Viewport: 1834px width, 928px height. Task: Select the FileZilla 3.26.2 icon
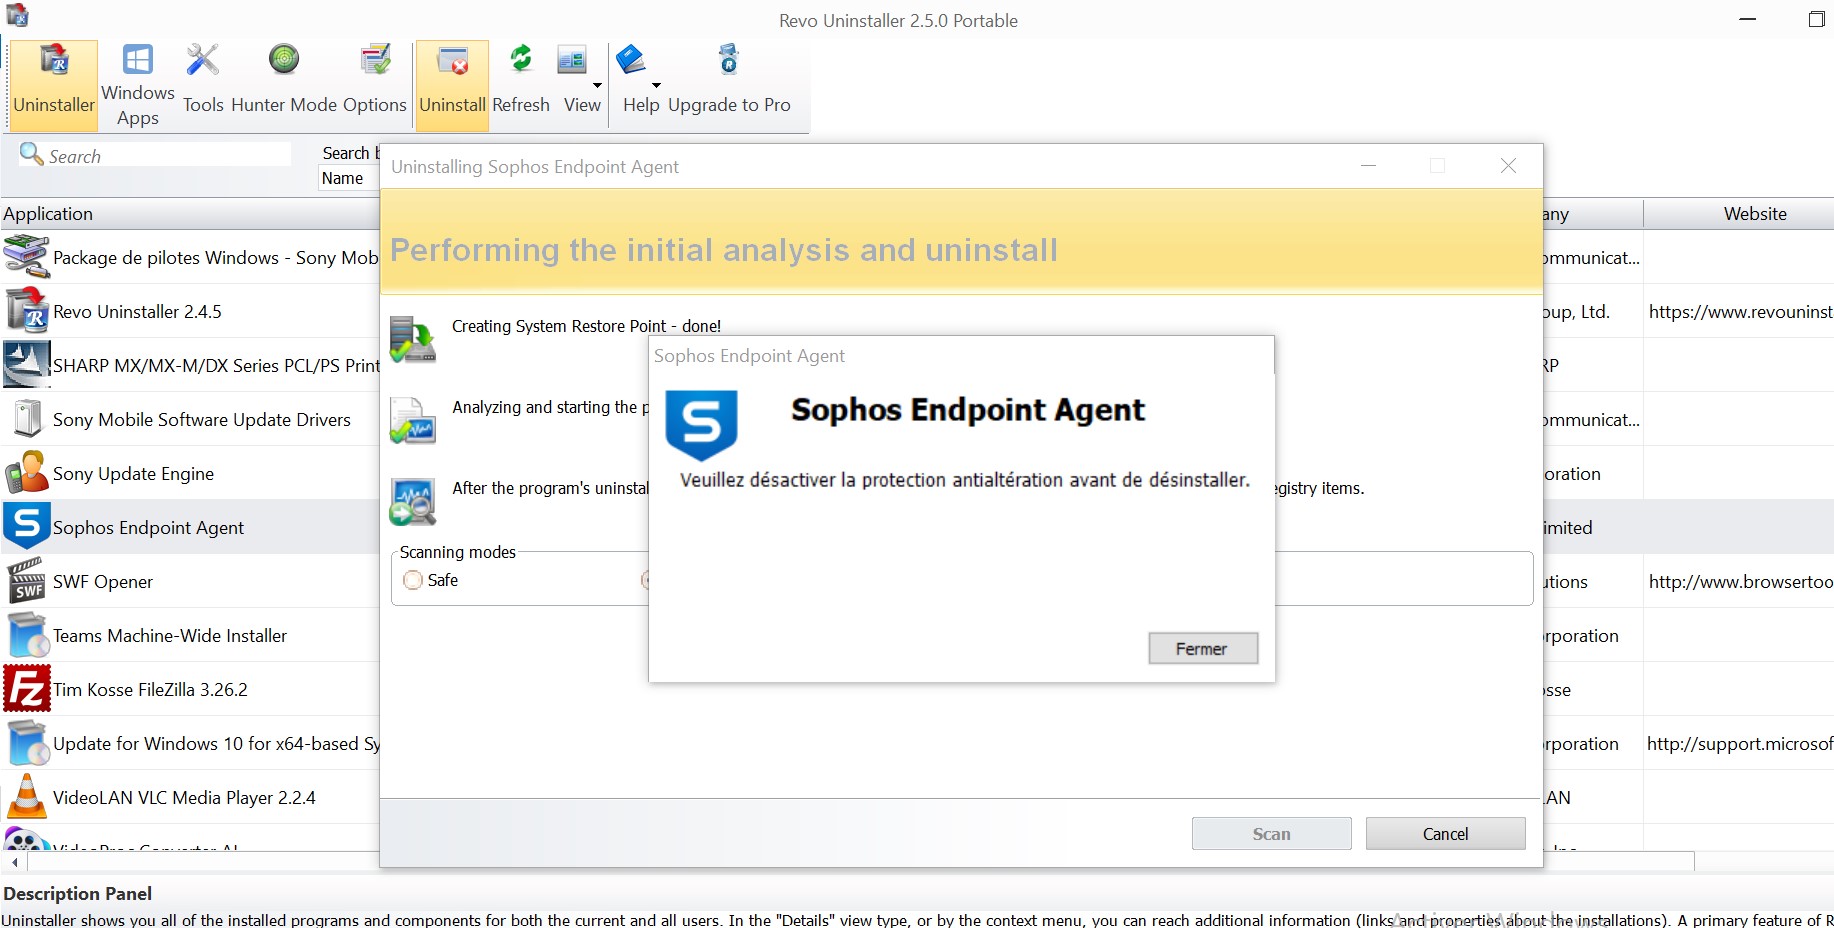[27, 689]
